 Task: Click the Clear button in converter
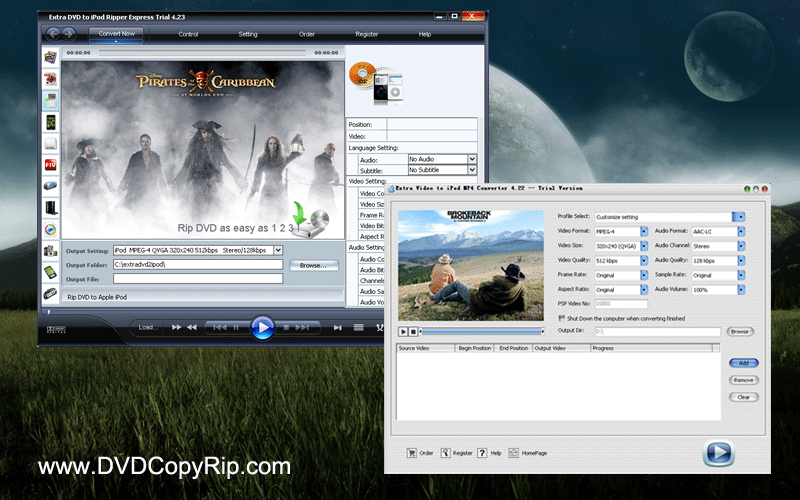point(744,397)
